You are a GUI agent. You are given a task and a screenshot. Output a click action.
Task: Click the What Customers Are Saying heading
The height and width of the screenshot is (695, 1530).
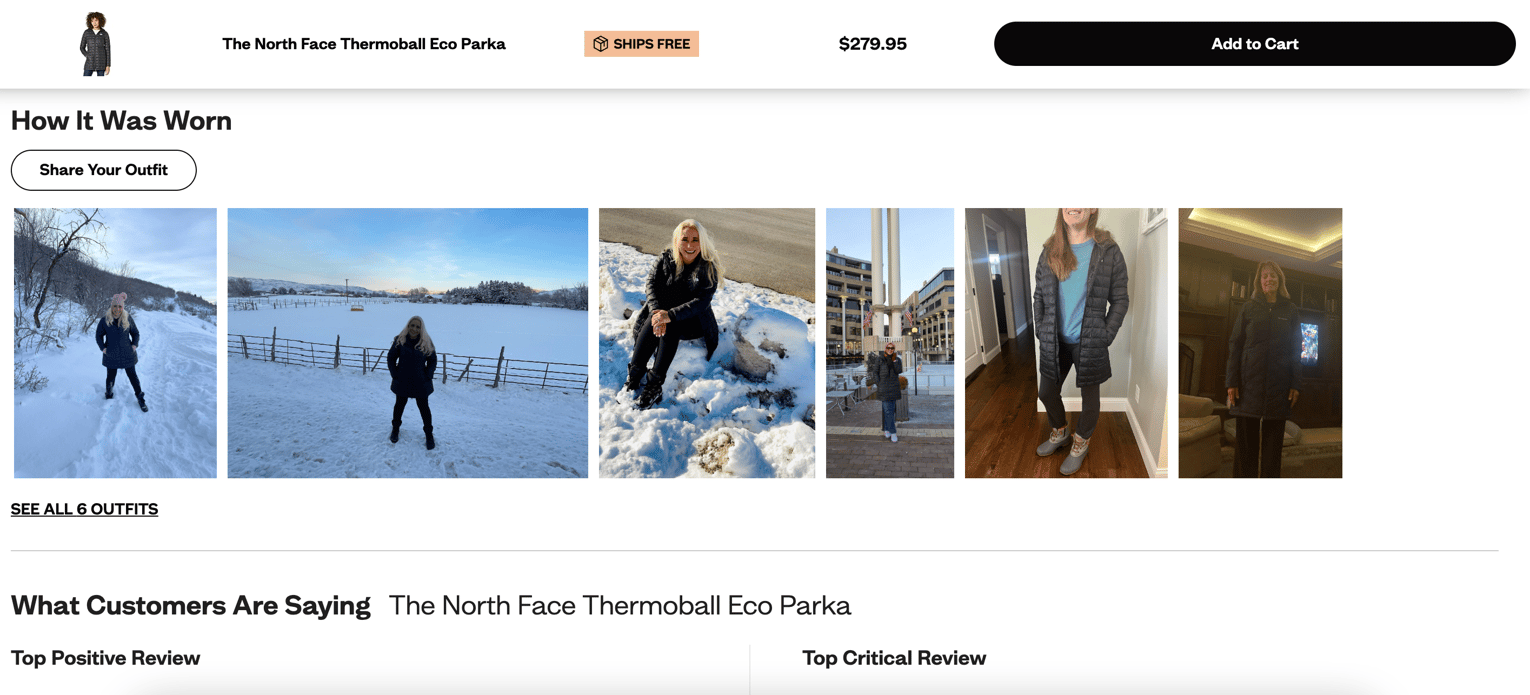[190, 605]
